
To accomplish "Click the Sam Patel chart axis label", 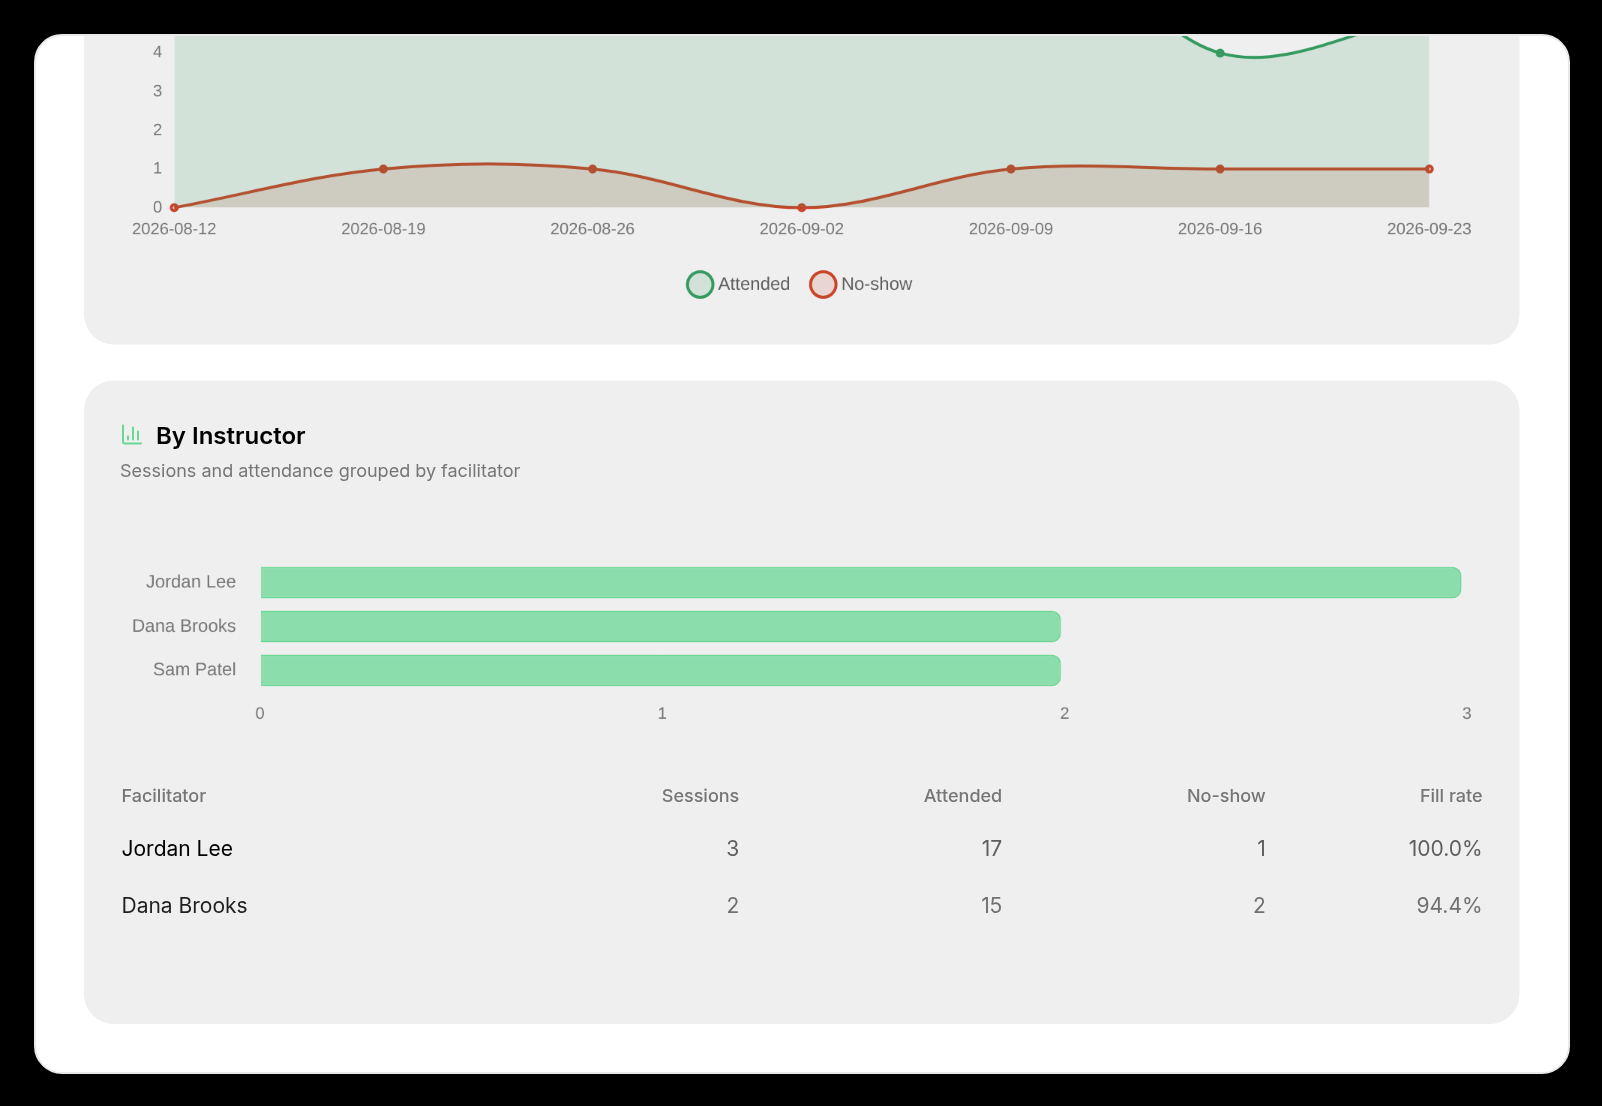I will (x=195, y=670).
